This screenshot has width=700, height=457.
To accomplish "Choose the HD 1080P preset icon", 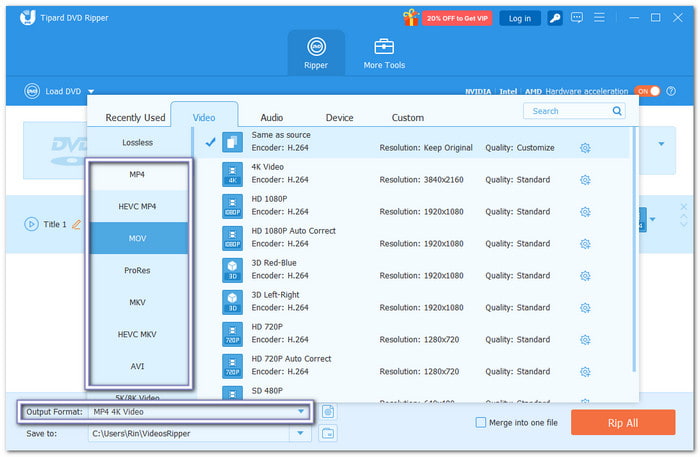I will pyautogui.click(x=233, y=206).
